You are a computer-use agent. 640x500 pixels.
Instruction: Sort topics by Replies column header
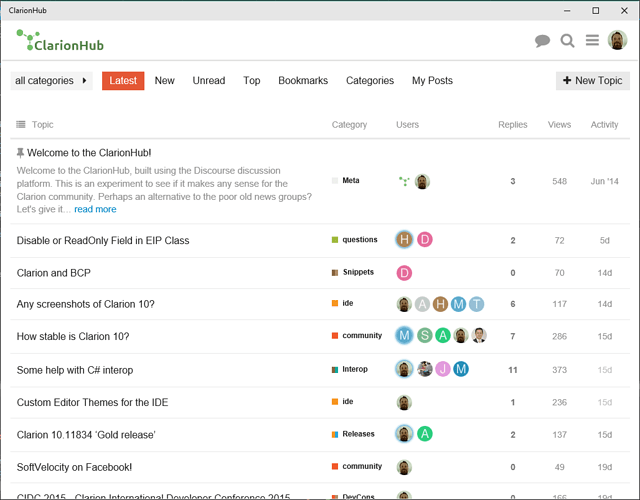tap(513, 124)
